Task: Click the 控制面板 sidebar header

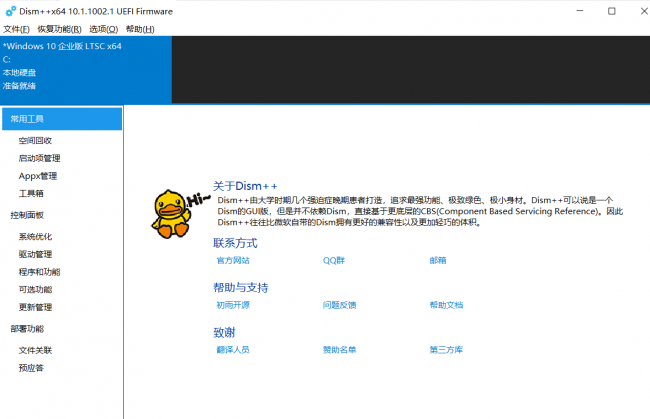Action: pos(27,215)
